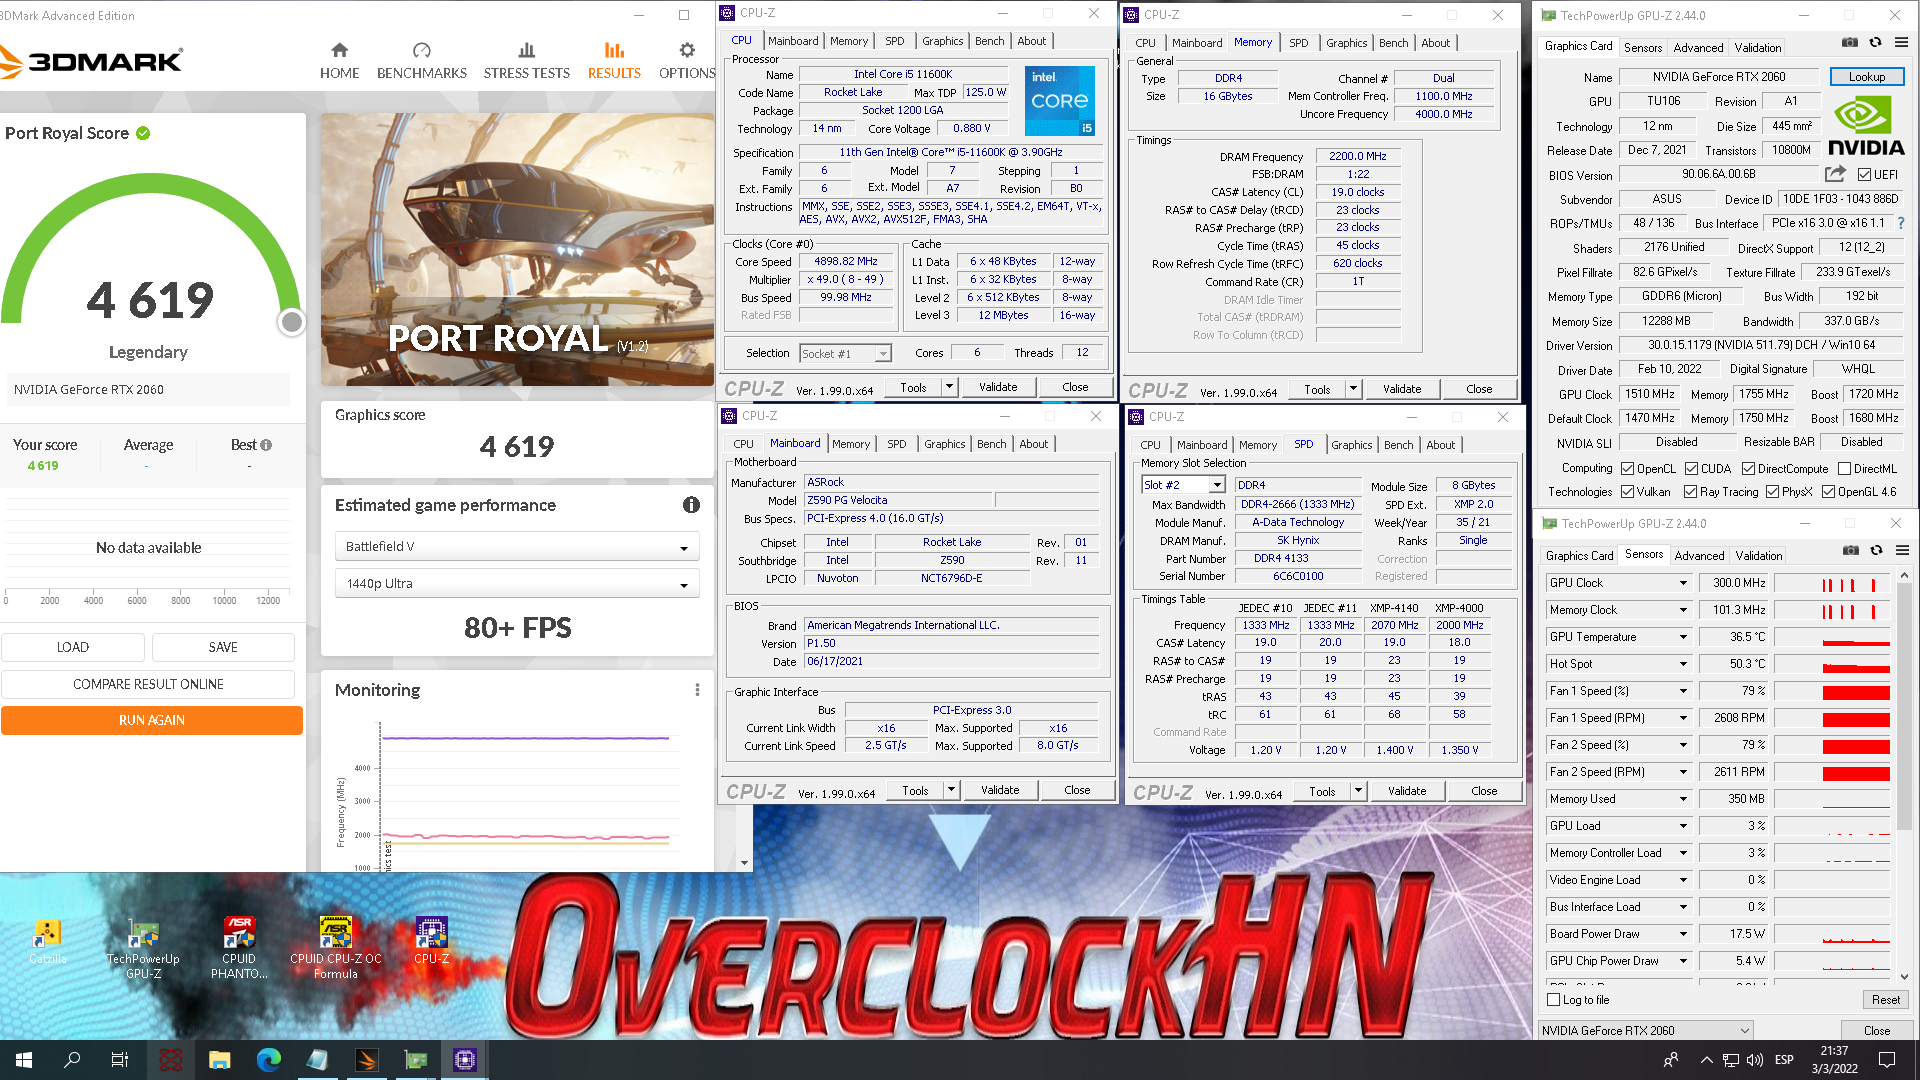
Task: Click scroll-down arrow of 3DMark results scrollbar
Action: coord(744,862)
